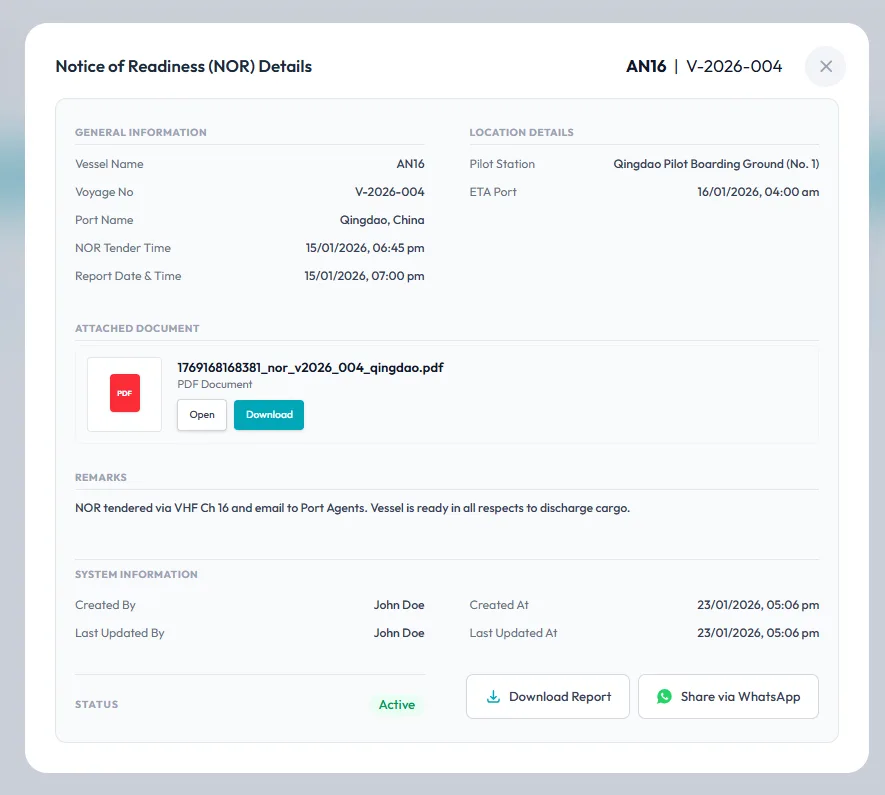Click the AN16 vessel code in header

[x=646, y=67]
